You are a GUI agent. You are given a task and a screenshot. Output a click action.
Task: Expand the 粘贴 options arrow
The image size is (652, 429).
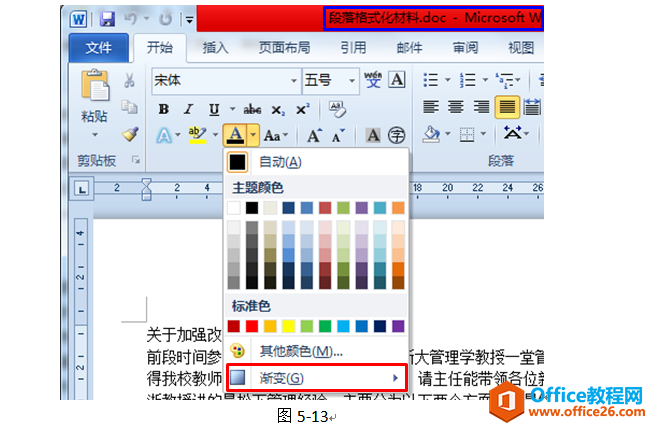[95, 135]
